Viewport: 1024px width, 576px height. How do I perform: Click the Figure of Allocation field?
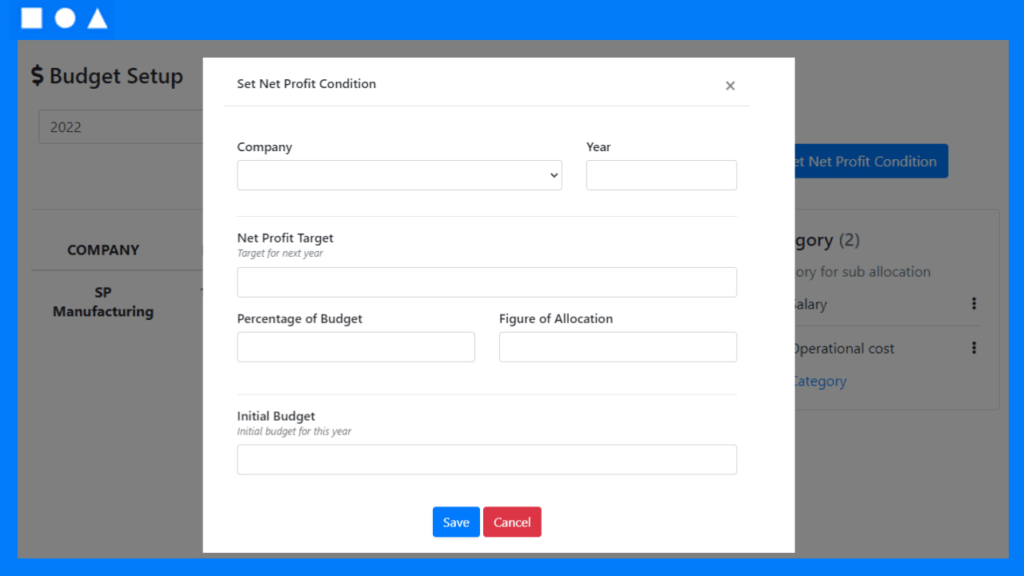[617, 347]
